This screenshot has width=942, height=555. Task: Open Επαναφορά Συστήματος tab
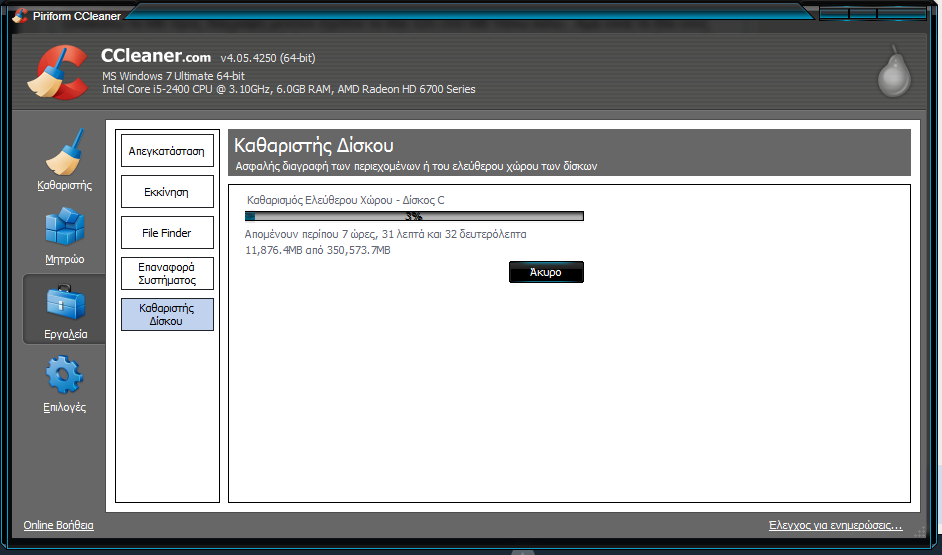[167, 273]
